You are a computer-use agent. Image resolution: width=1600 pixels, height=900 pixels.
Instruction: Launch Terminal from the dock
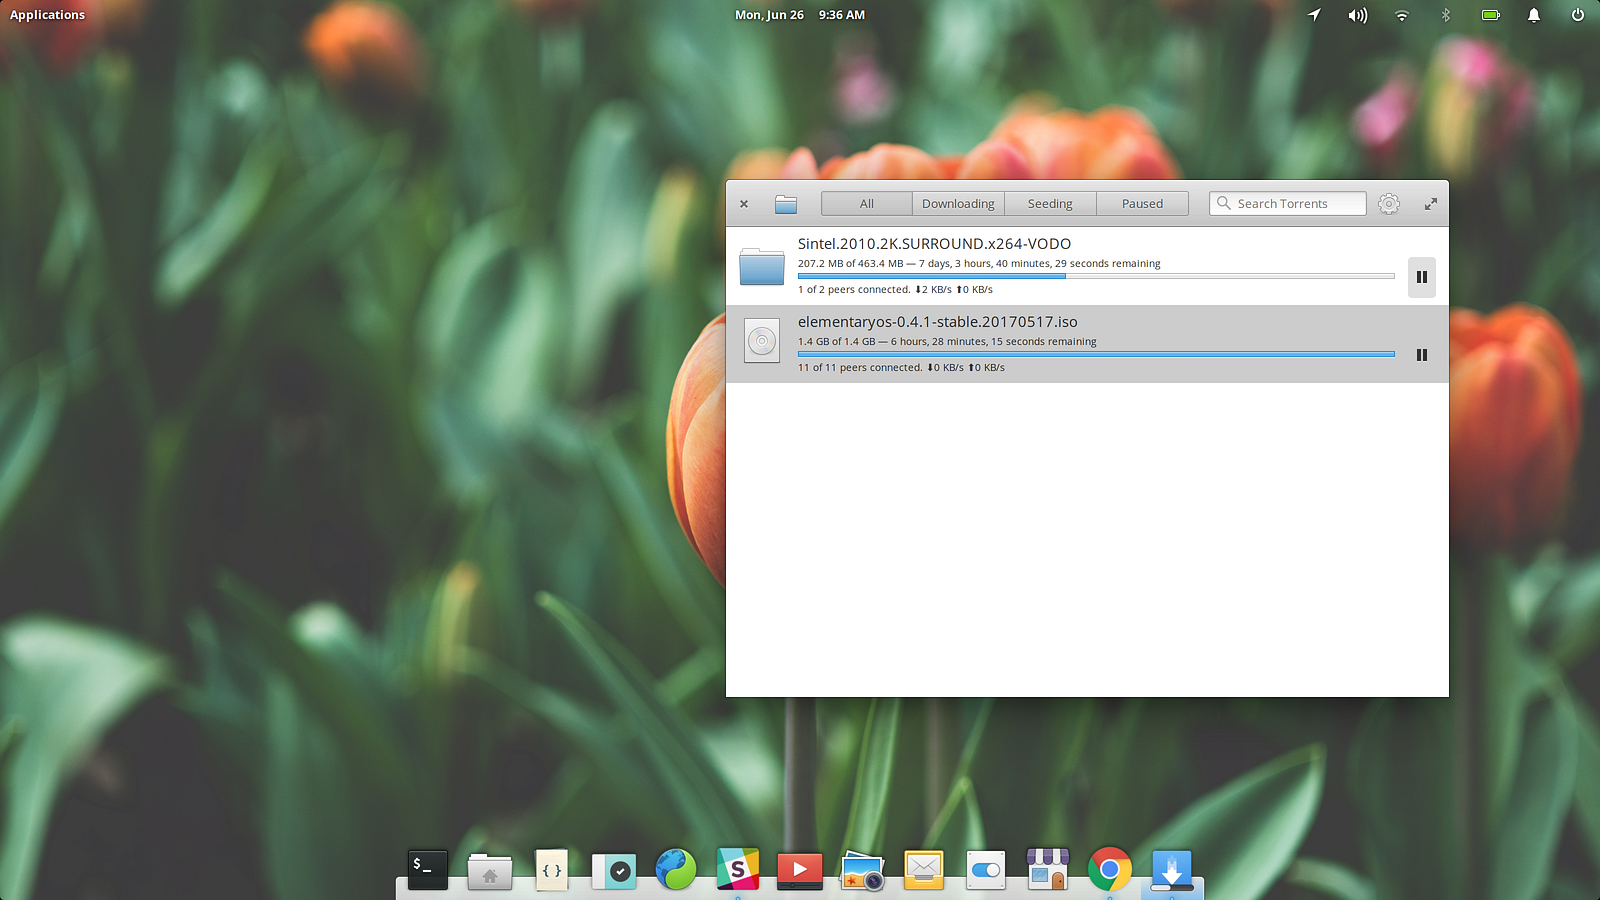428,870
